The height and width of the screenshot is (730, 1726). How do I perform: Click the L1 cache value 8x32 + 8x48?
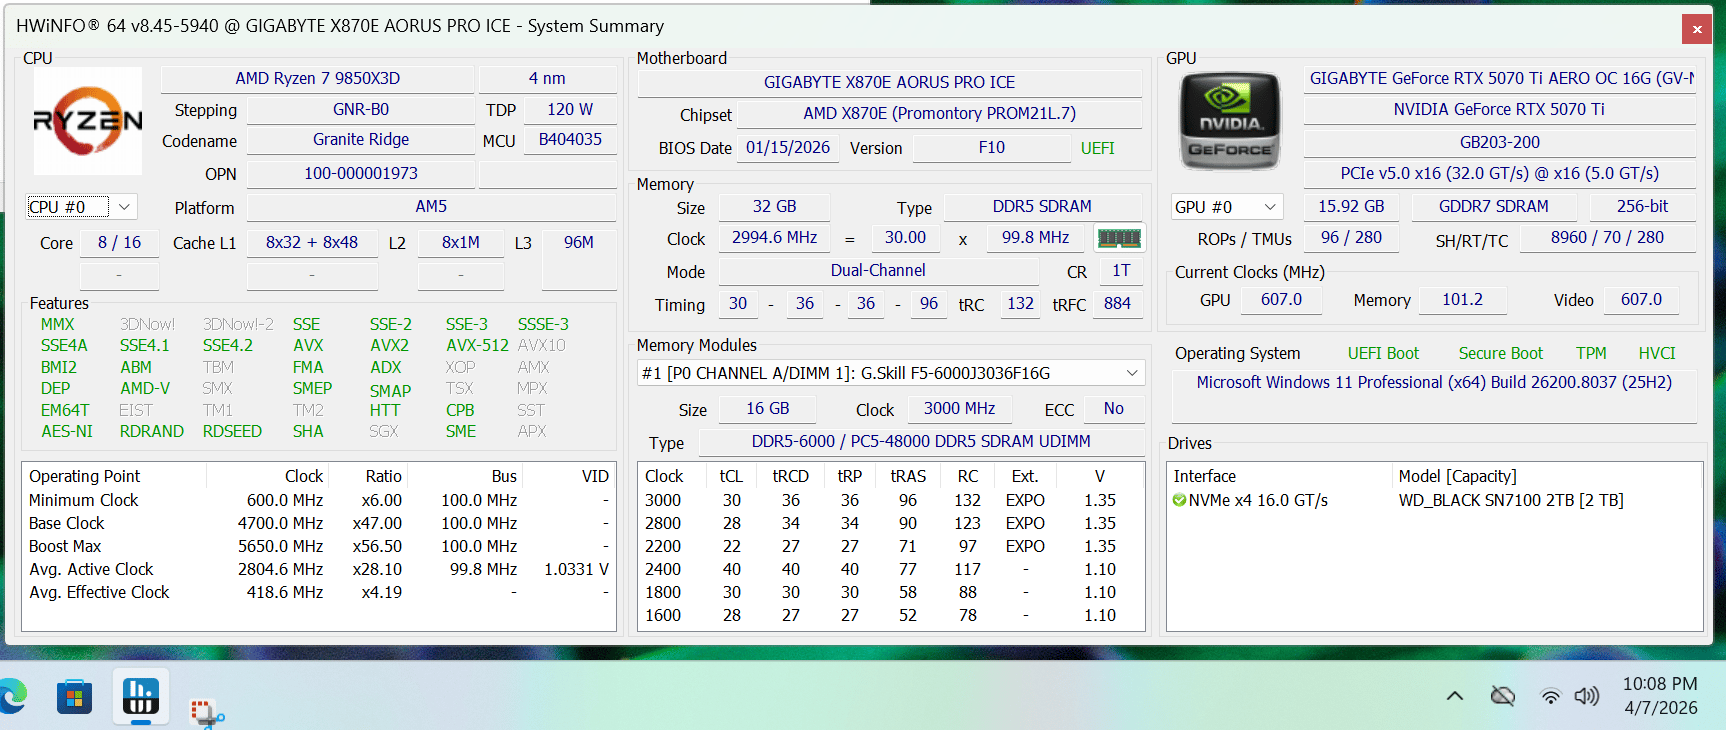click(x=312, y=242)
